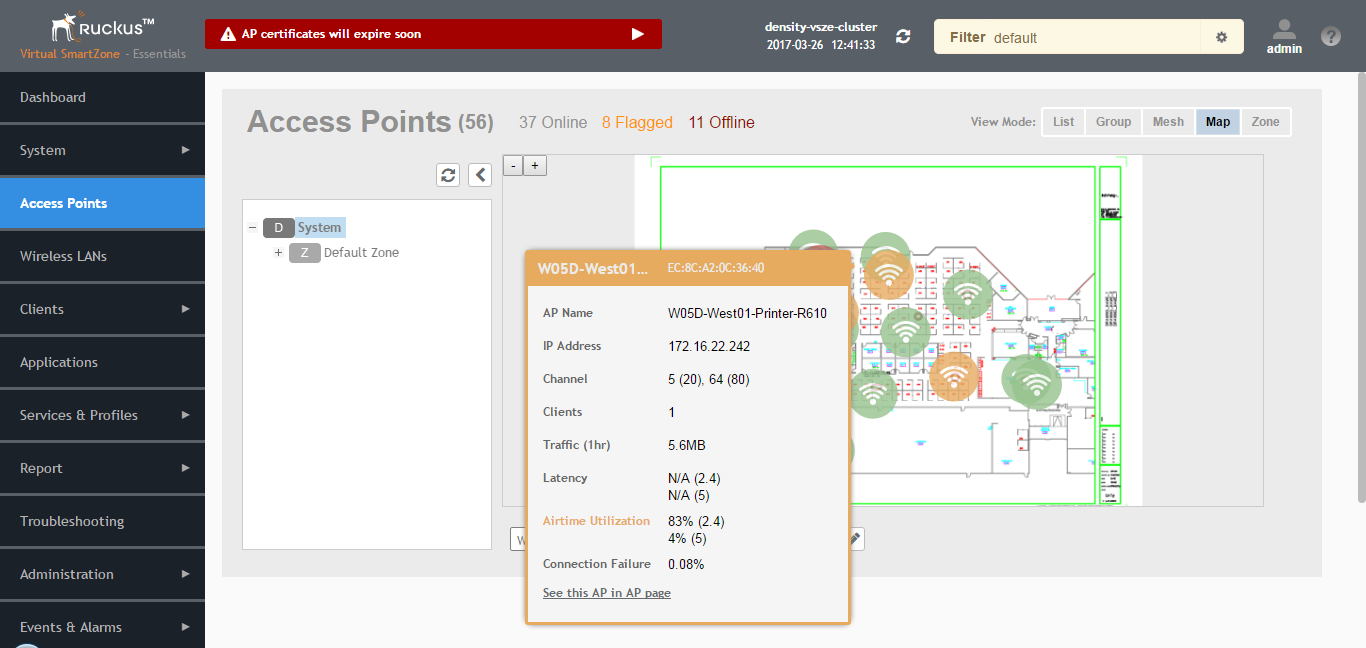Expand the Report menu
The height and width of the screenshot is (648, 1366).
tap(102, 468)
